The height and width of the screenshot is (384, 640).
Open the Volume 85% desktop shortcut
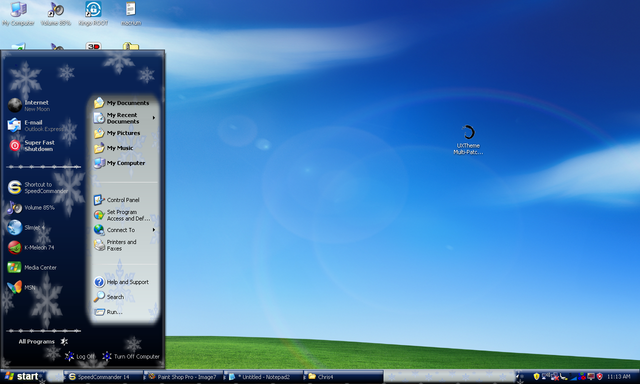point(56,14)
